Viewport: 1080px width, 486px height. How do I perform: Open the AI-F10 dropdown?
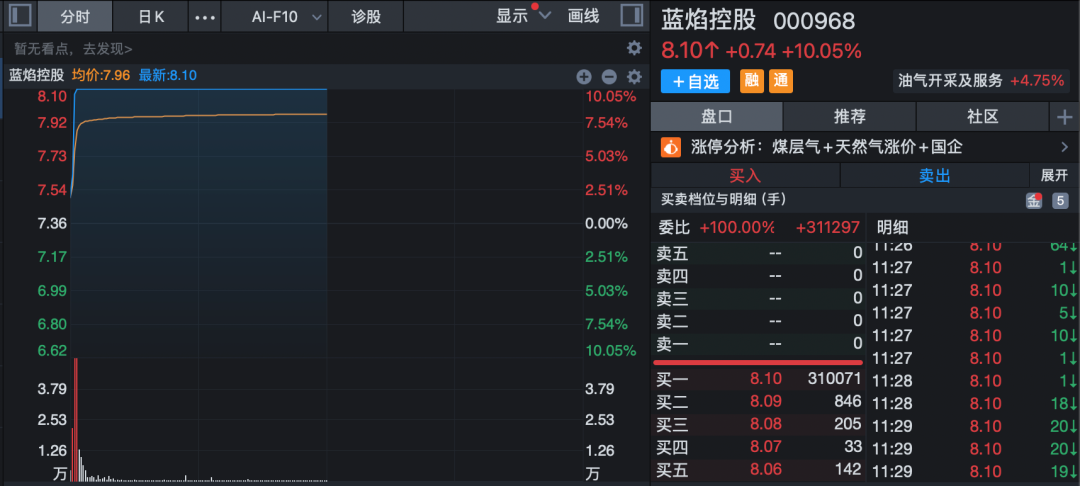pyautogui.click(x=286, y=17)
